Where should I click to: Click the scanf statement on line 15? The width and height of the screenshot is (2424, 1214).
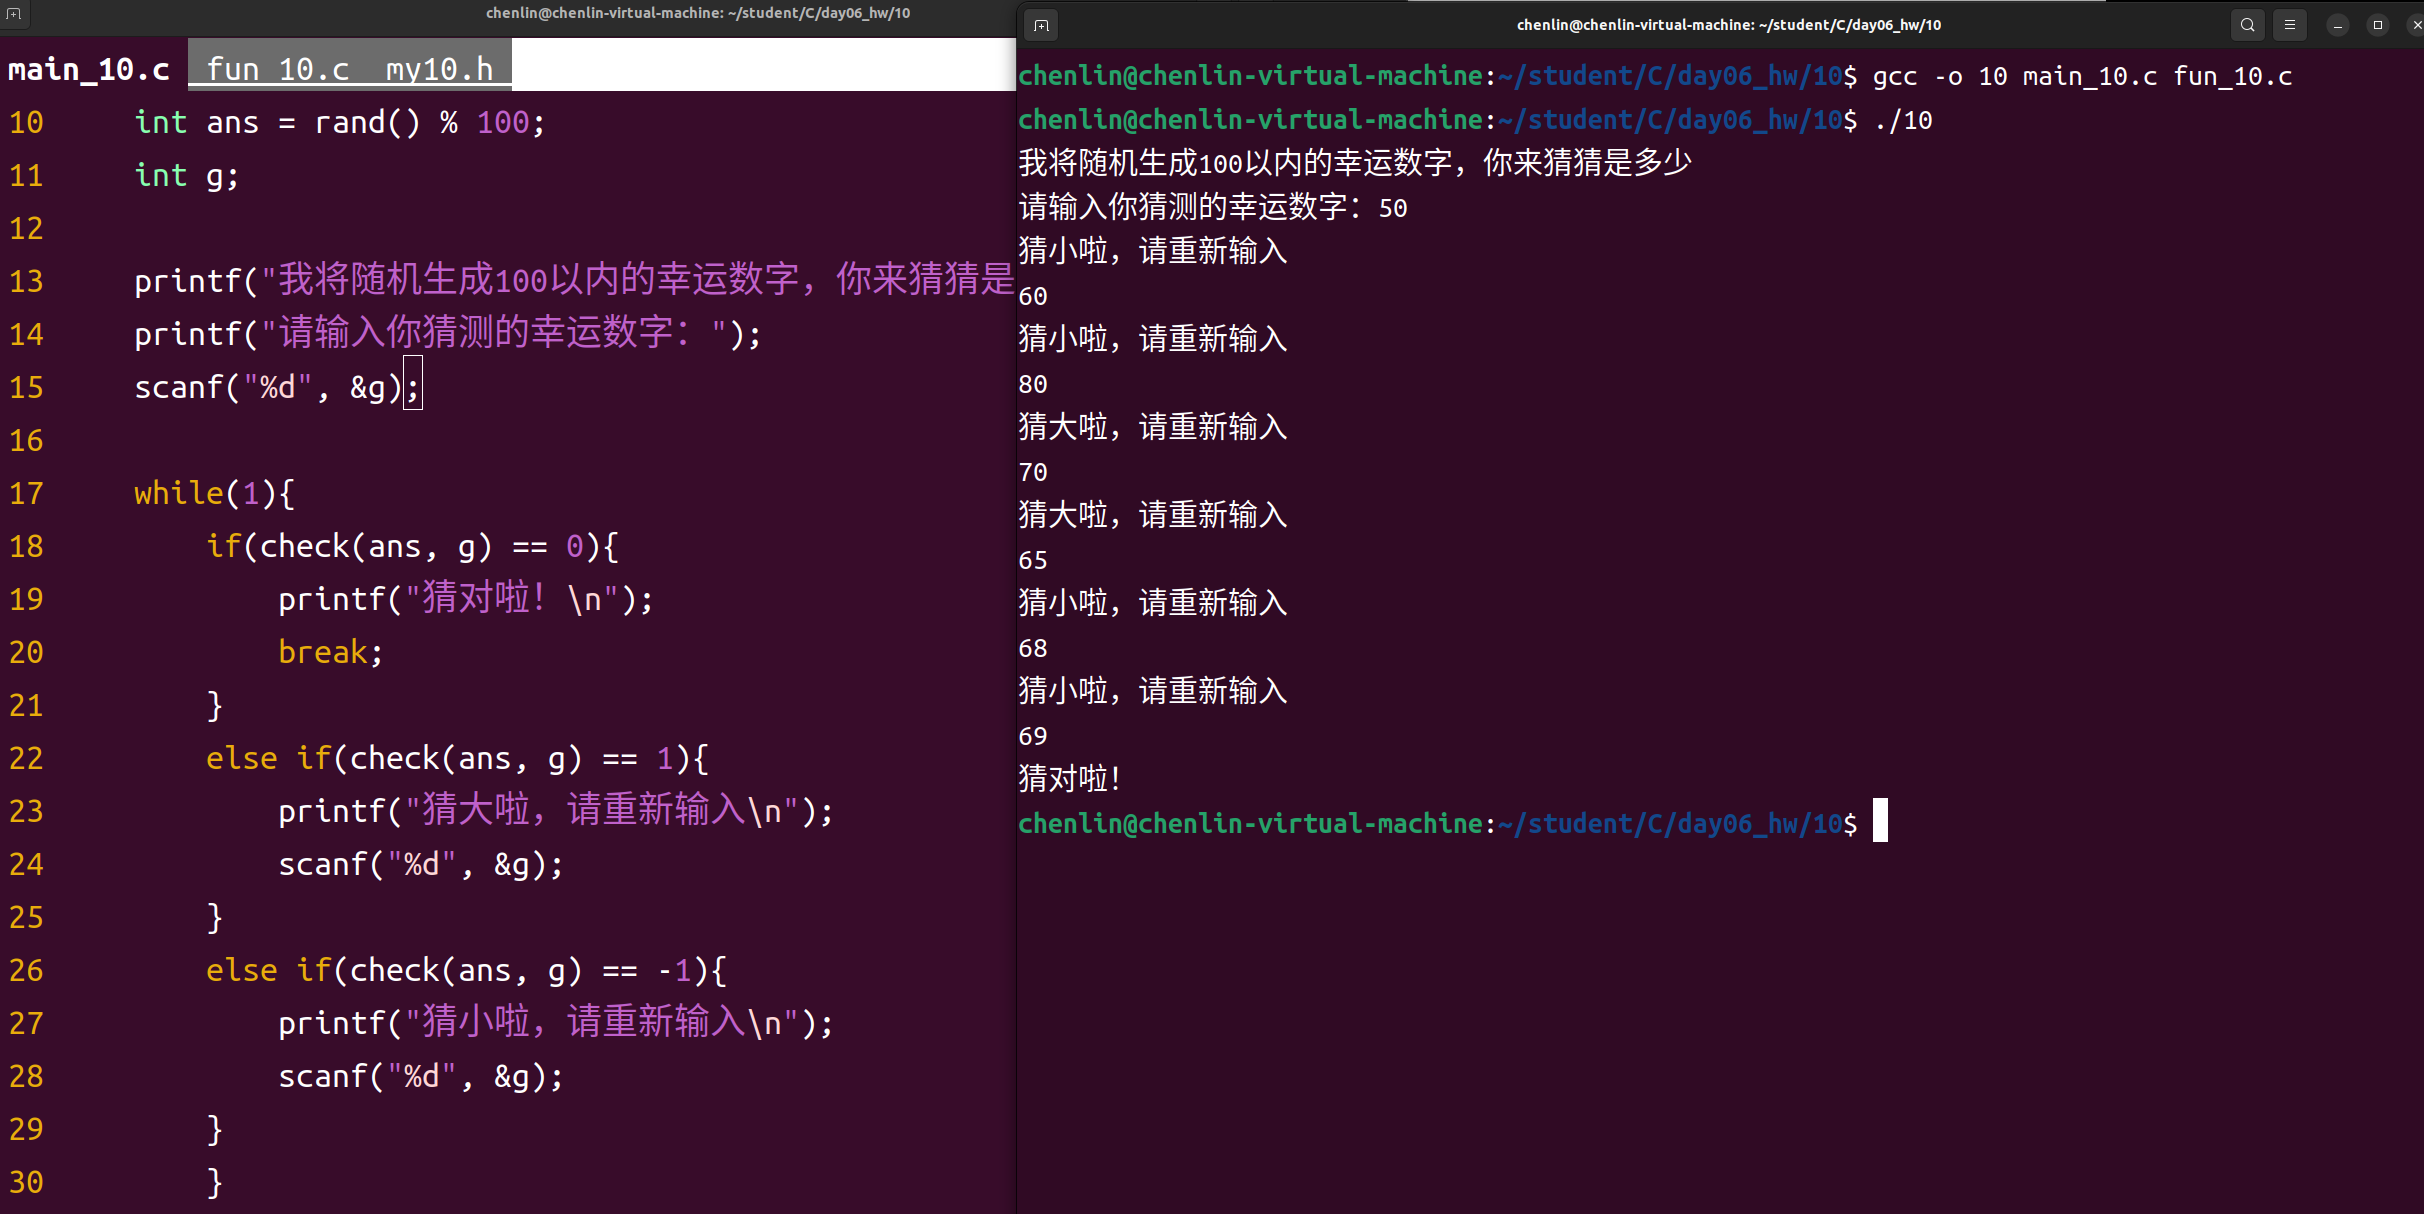coord(277,387)
